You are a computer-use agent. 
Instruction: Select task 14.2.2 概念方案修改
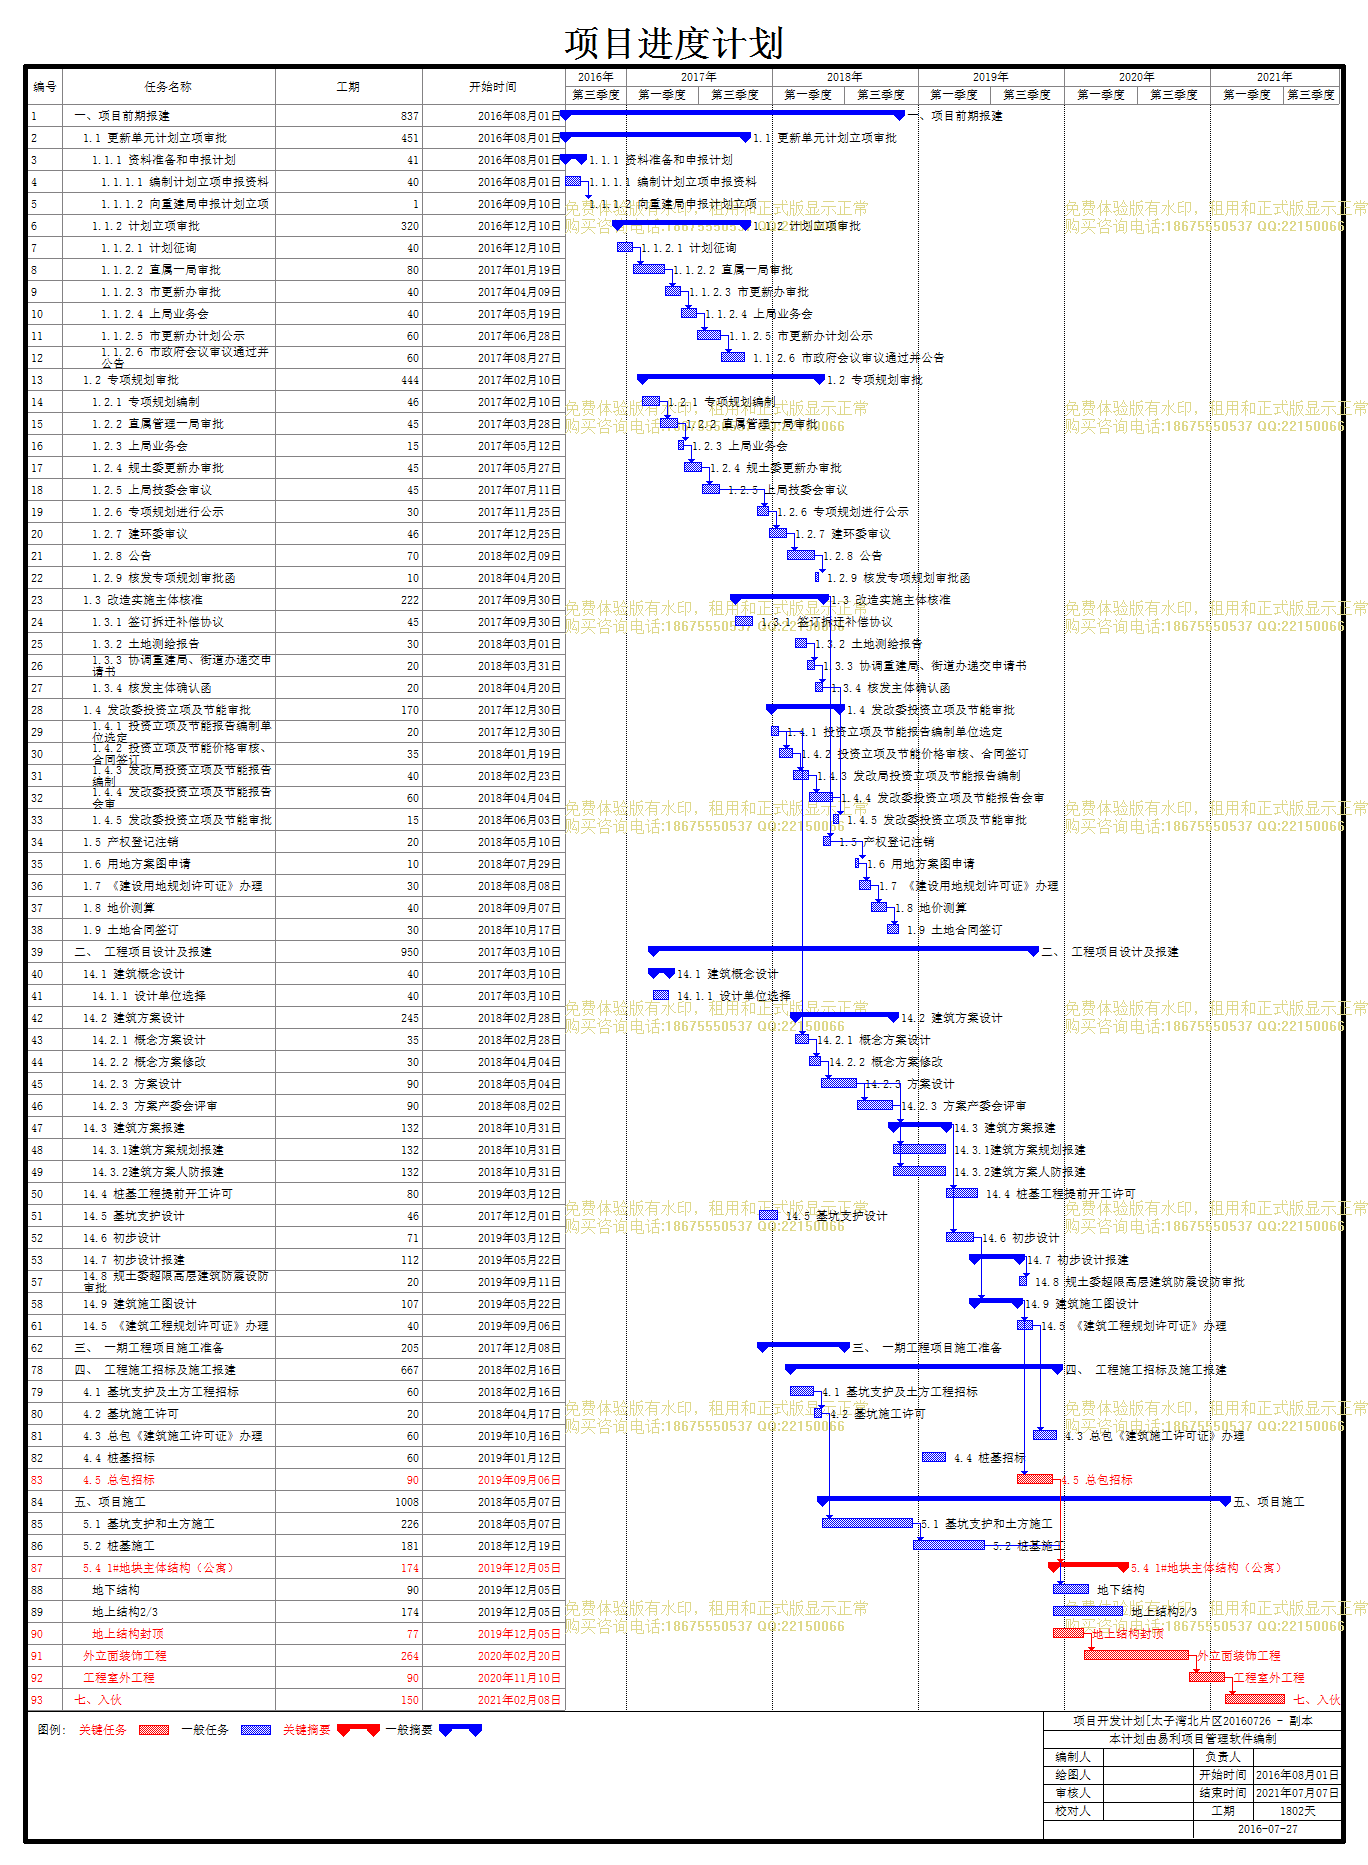pyautogui.click(x=296, y=1062)
